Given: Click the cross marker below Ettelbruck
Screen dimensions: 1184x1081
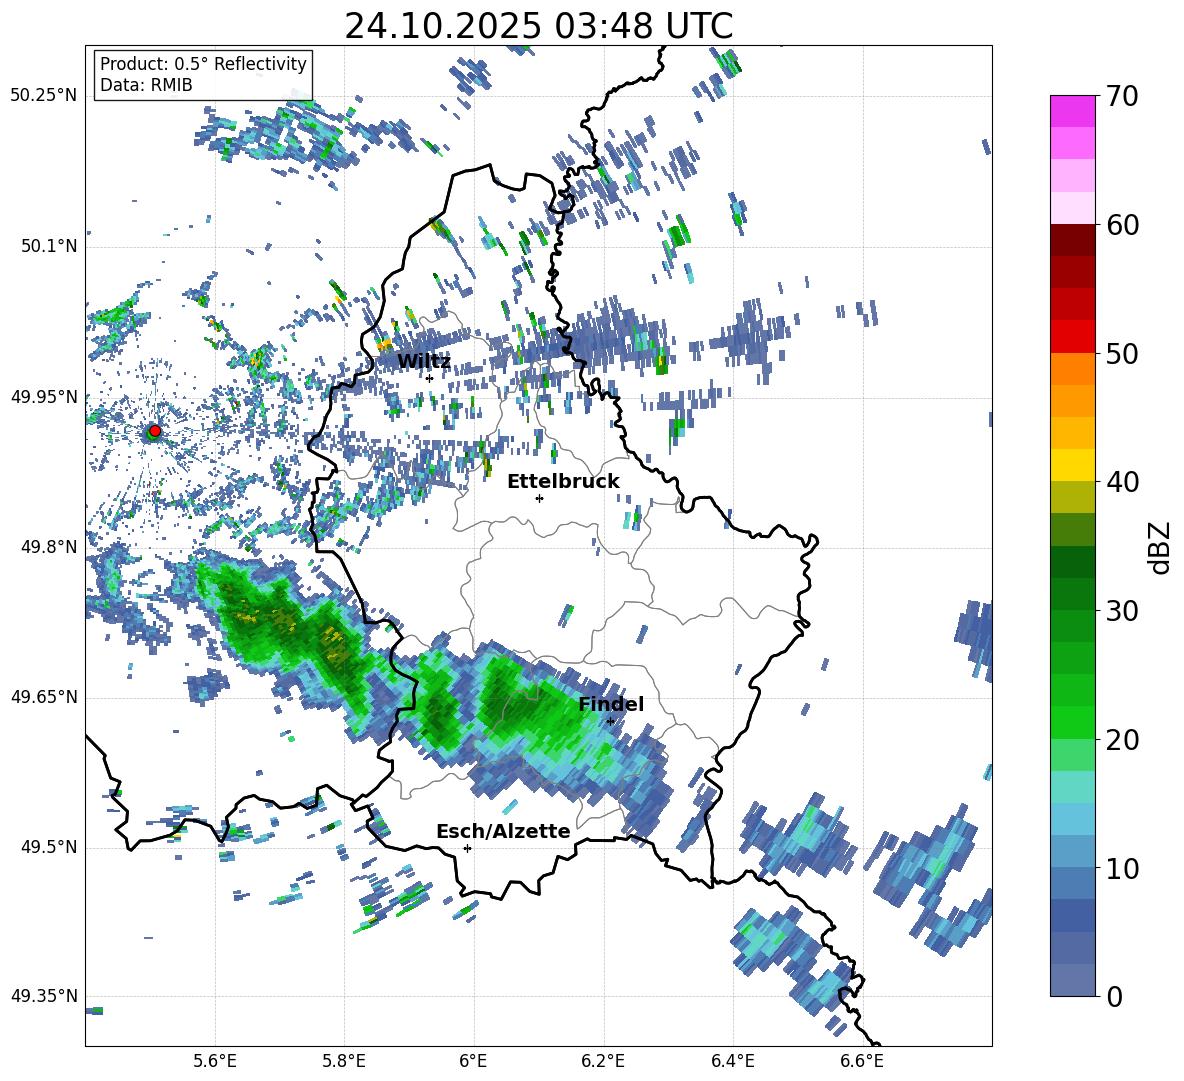Looking at the screenshot, I should 539,498.
